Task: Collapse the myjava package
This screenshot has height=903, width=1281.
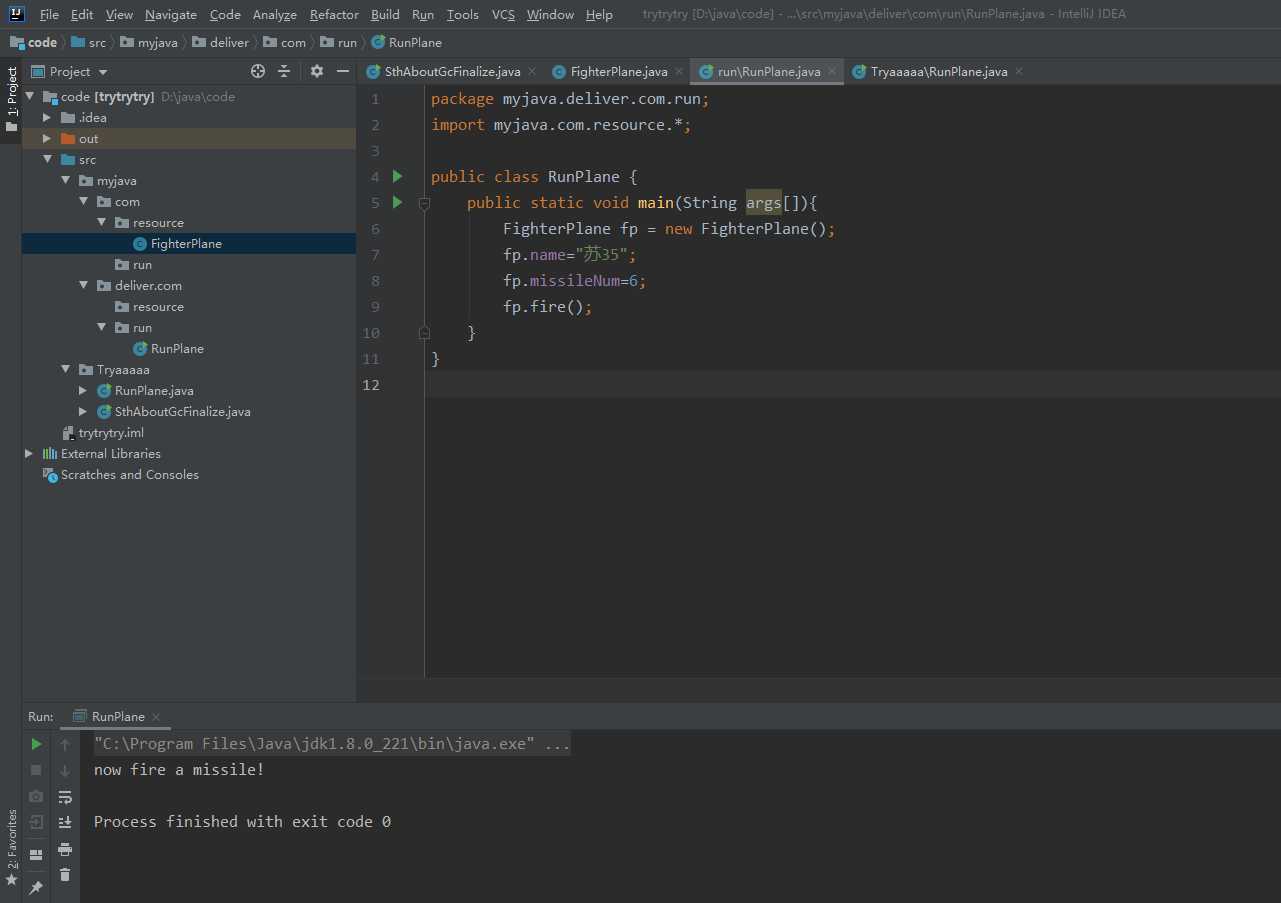Action: coord(65,181)
